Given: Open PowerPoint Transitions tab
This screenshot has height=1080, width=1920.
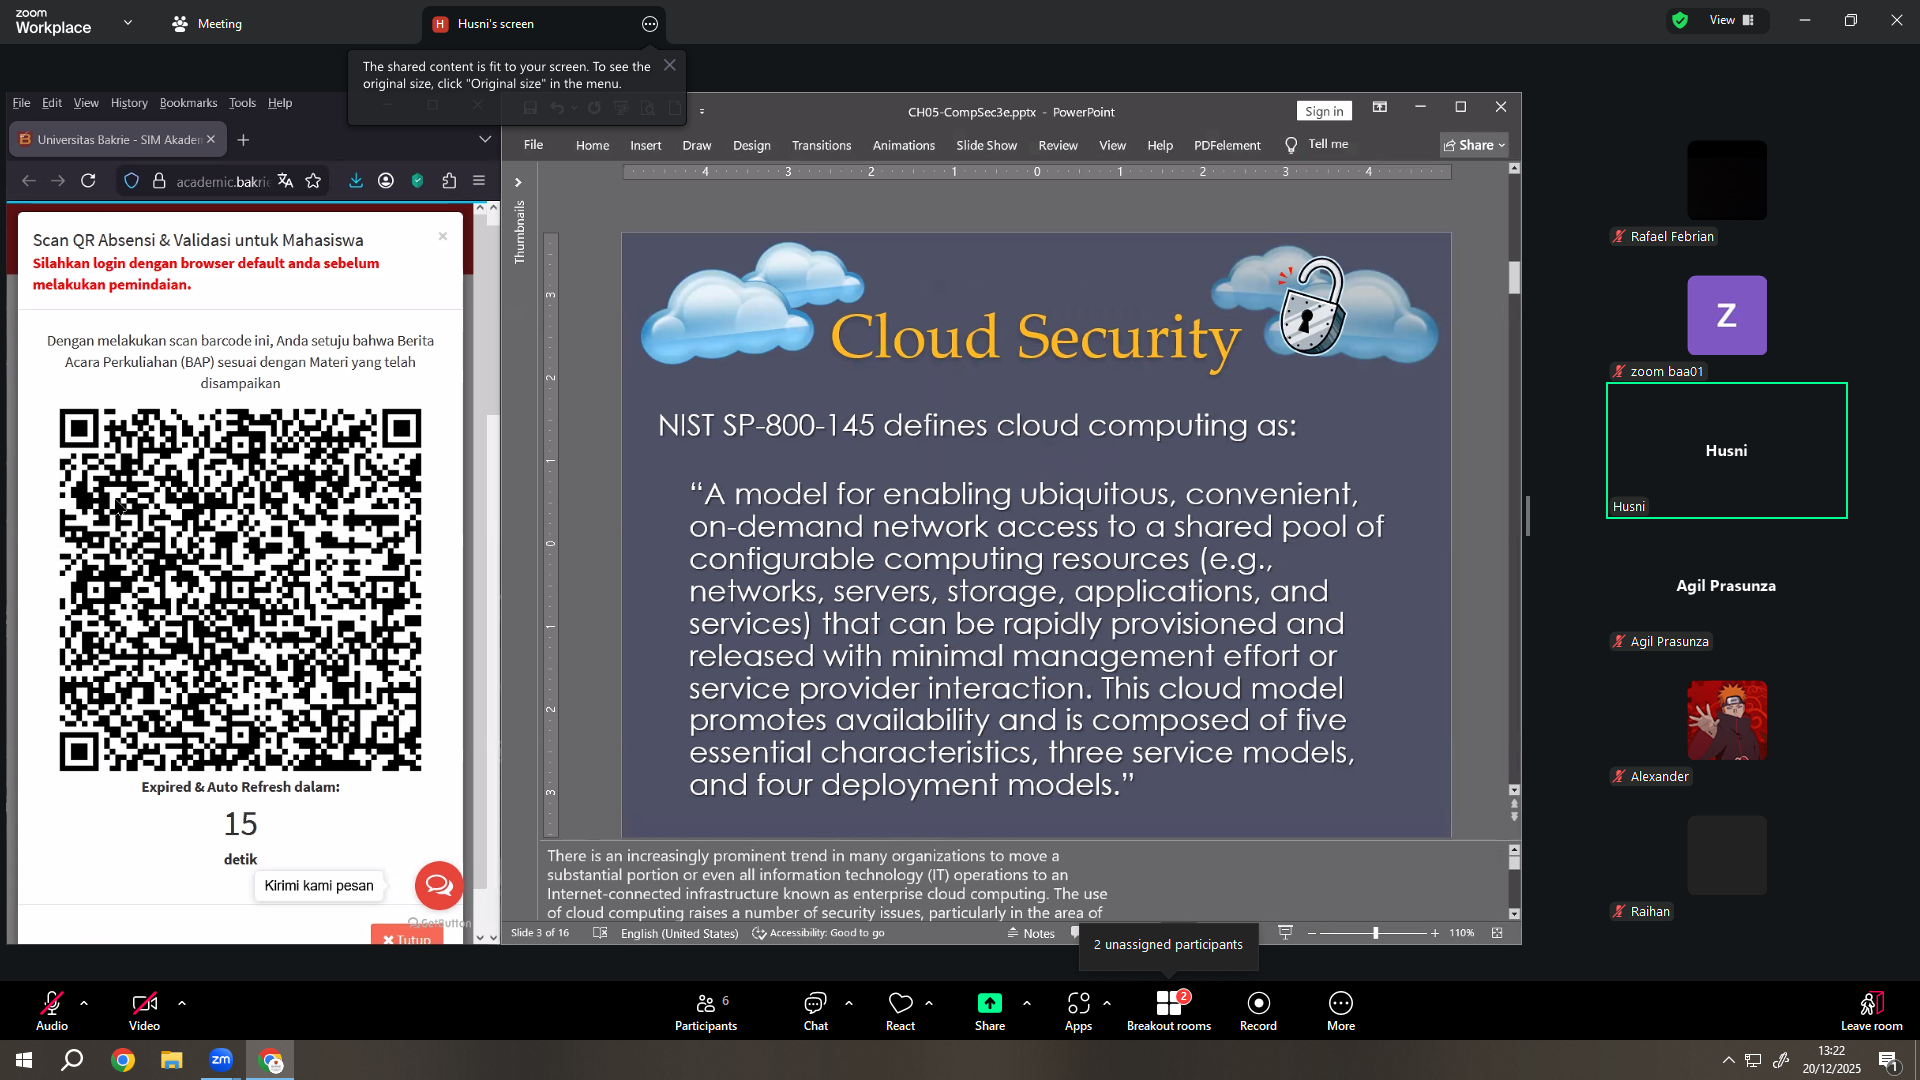Looking at the screenshot, I should click(x=821, y=145).
